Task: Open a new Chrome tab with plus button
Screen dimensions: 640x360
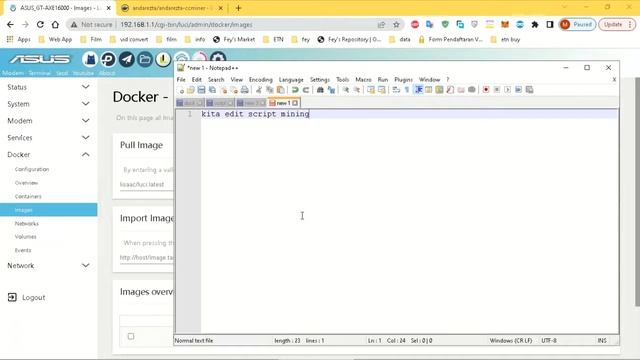Action: click(x=238, y=8)
